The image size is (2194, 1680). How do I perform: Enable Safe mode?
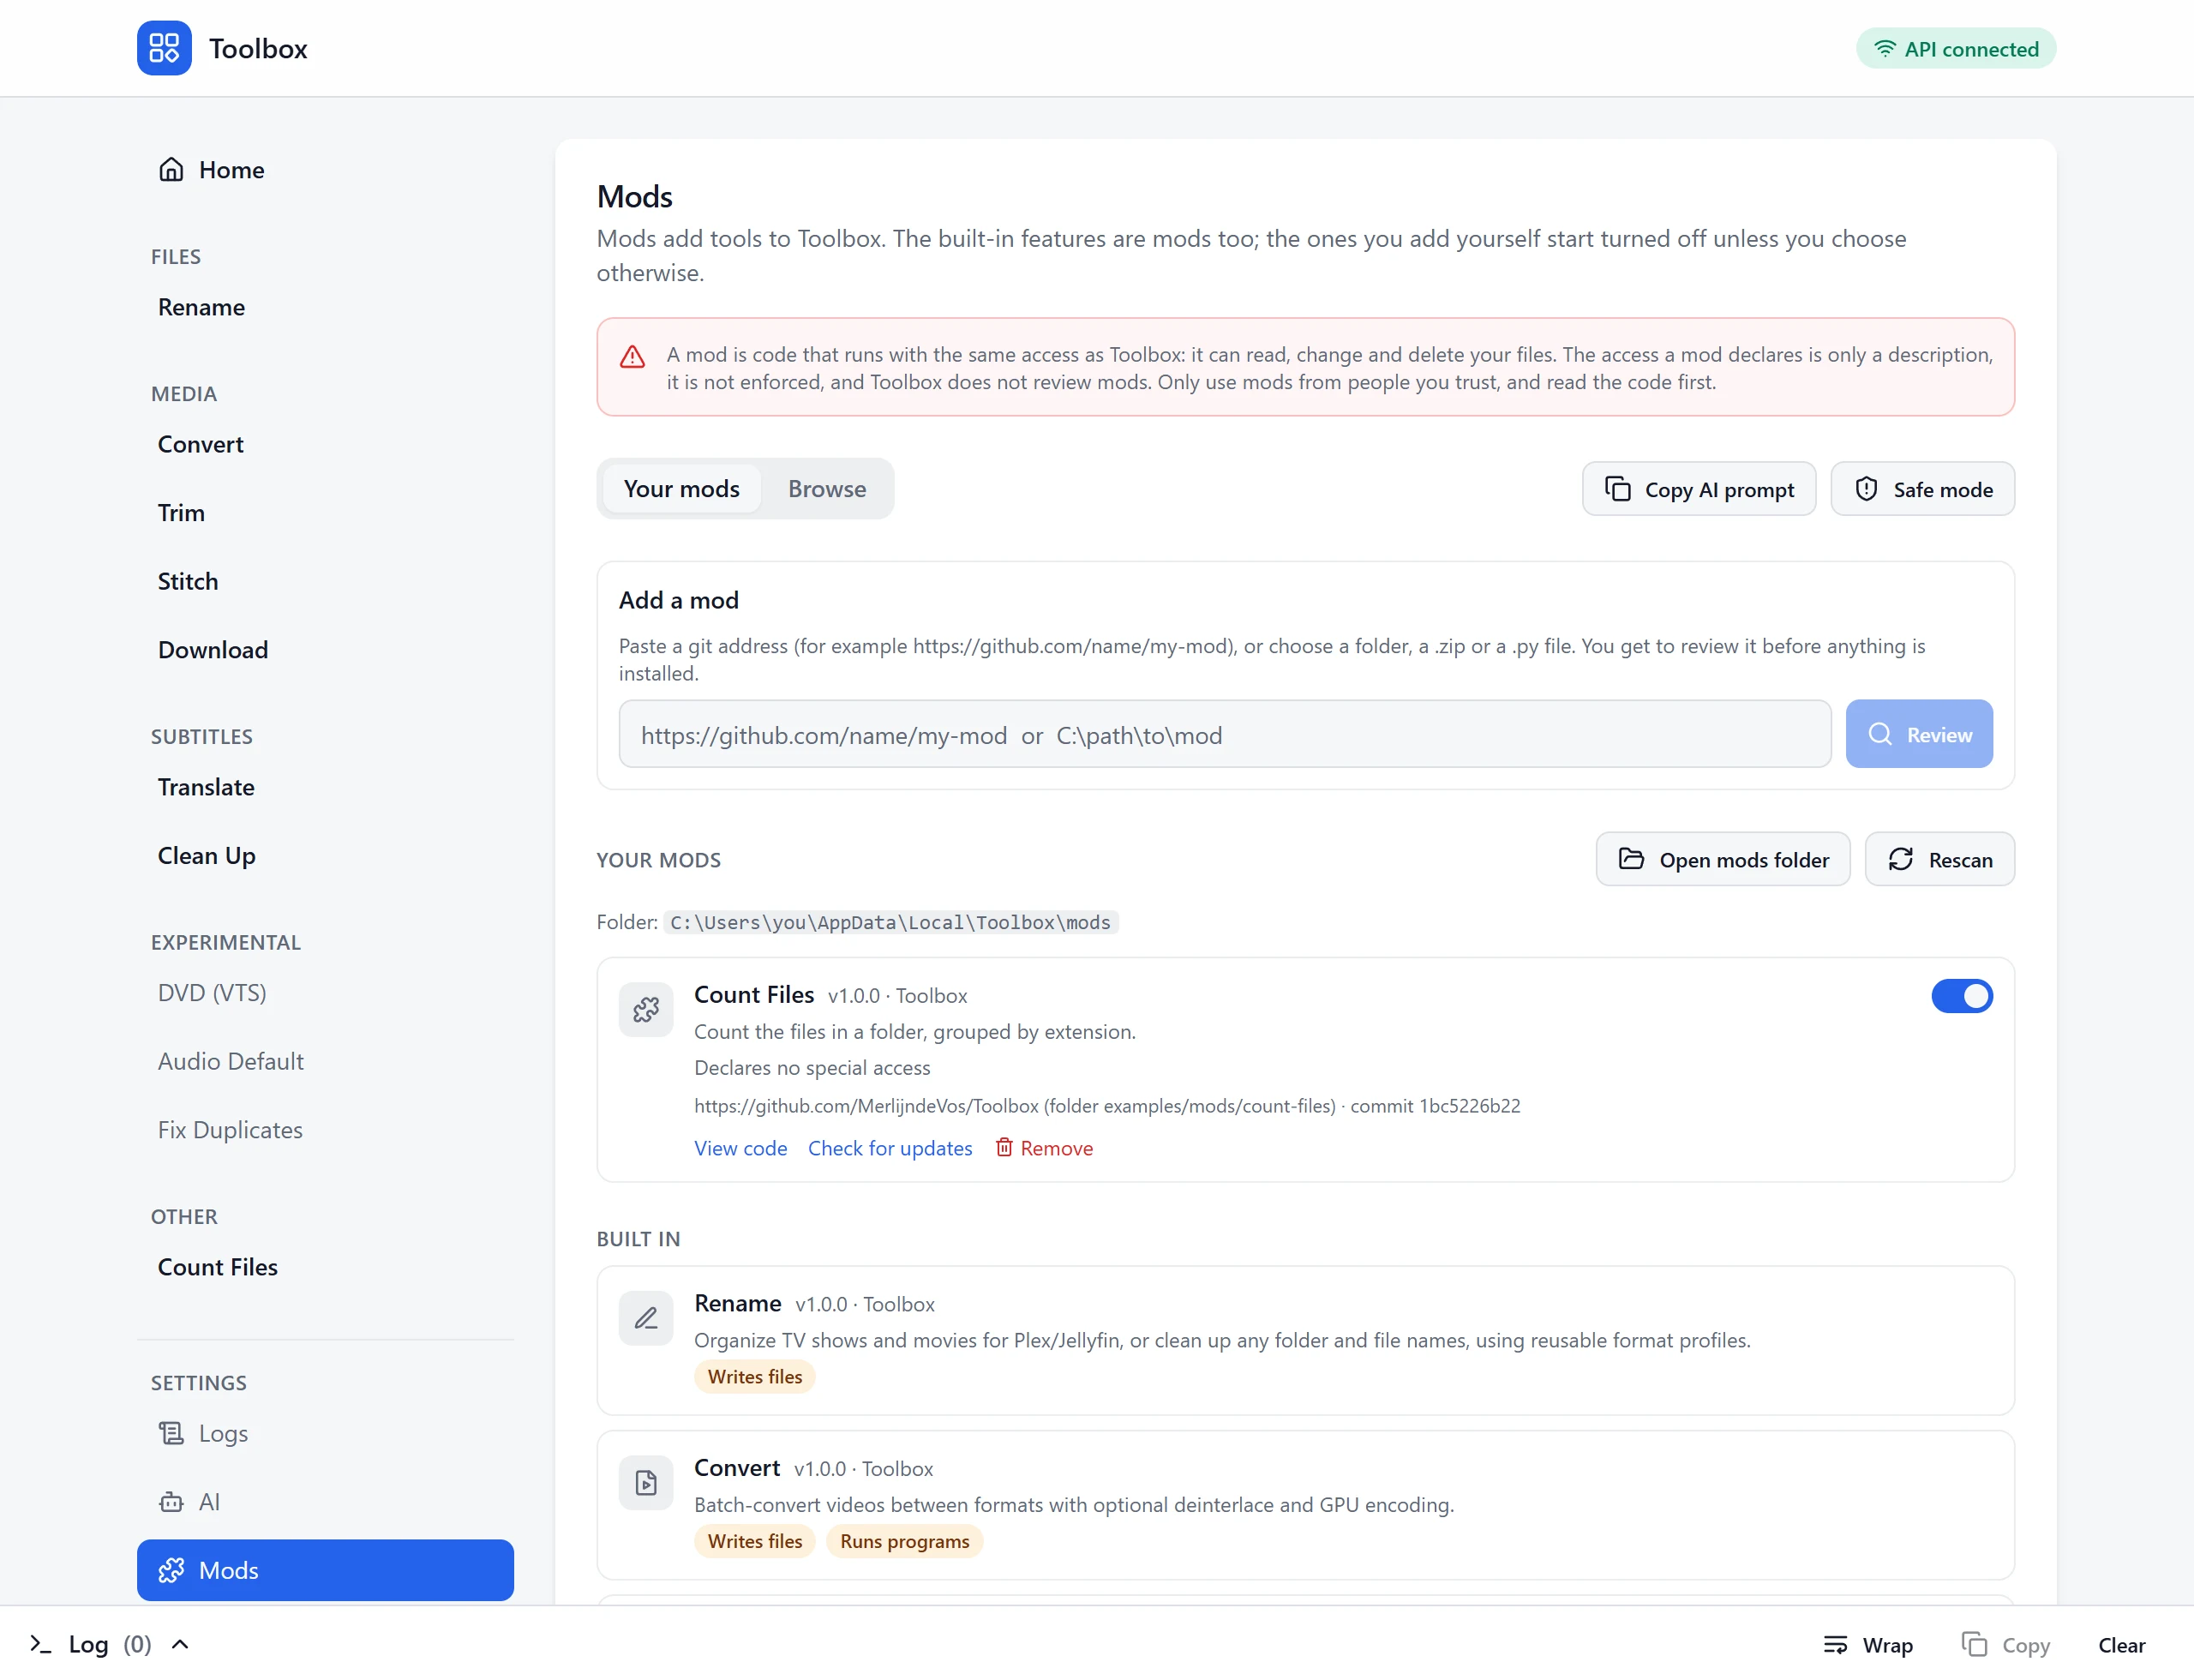tap(1923, 489)
